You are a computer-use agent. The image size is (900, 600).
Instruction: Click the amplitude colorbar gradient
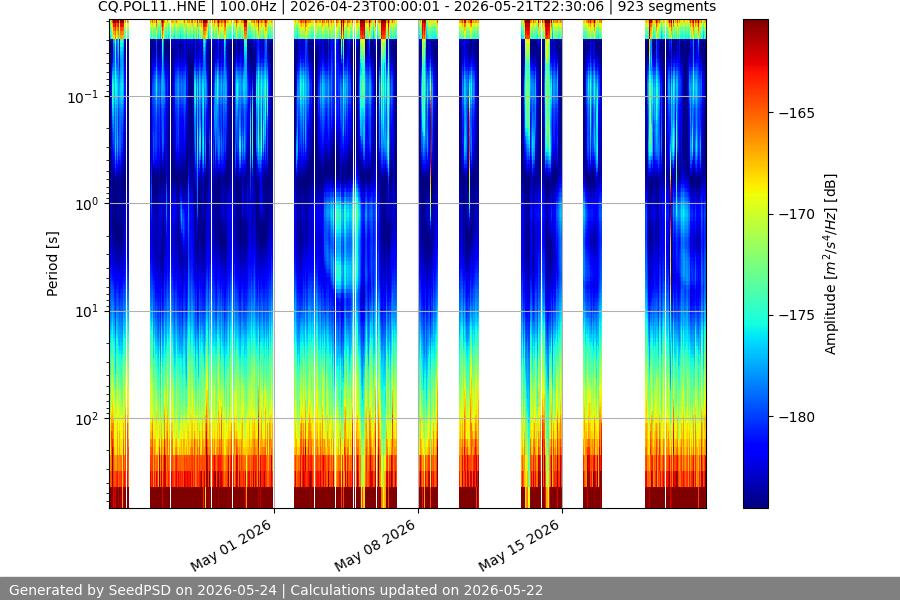point(755,264)
